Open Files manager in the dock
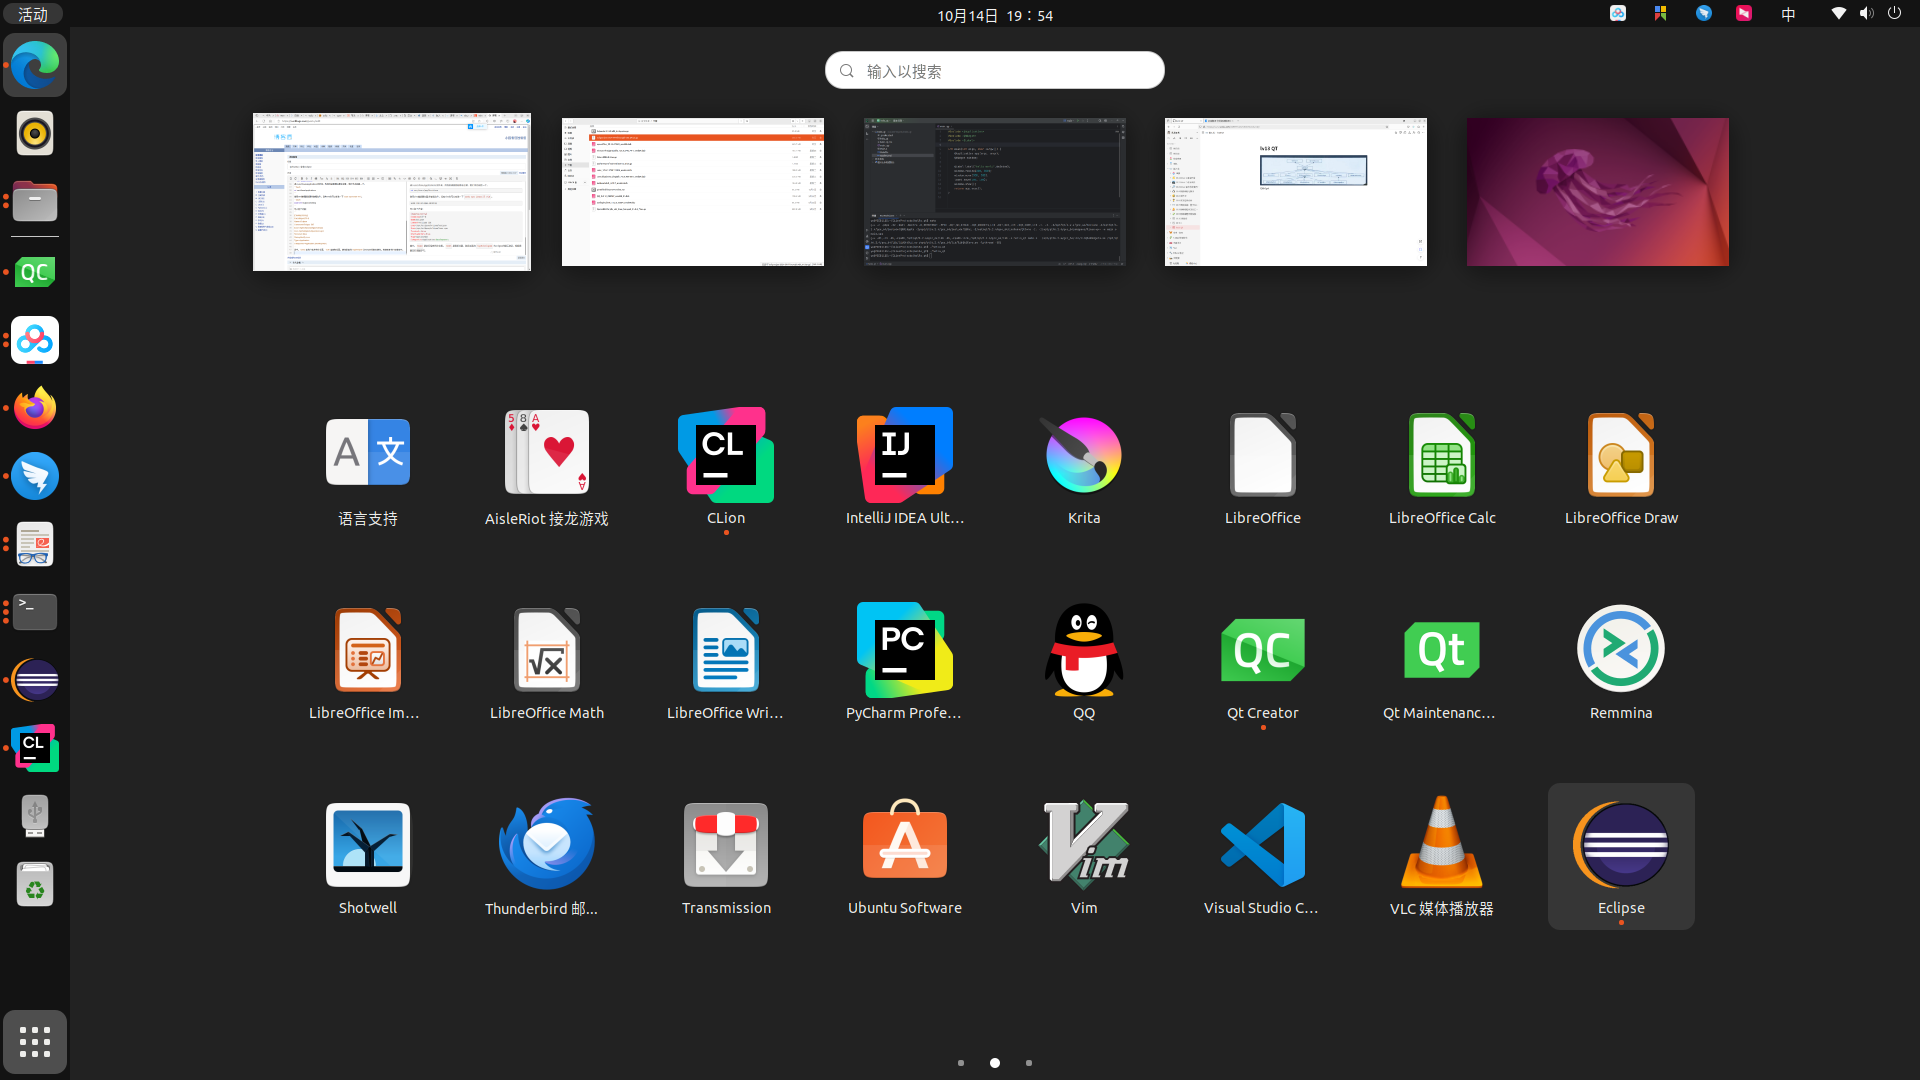Screen dimensions: 1920x1080 [35, 201]
